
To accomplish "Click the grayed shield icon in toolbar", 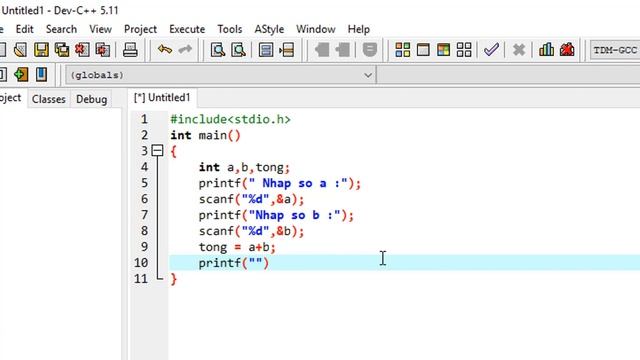I will tap(370, 50).
